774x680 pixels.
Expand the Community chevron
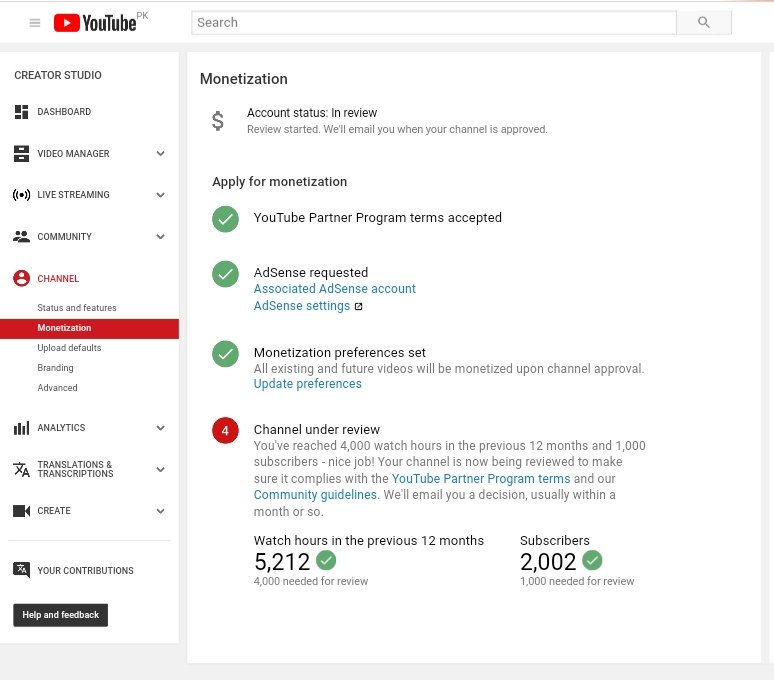coord(160,236)
